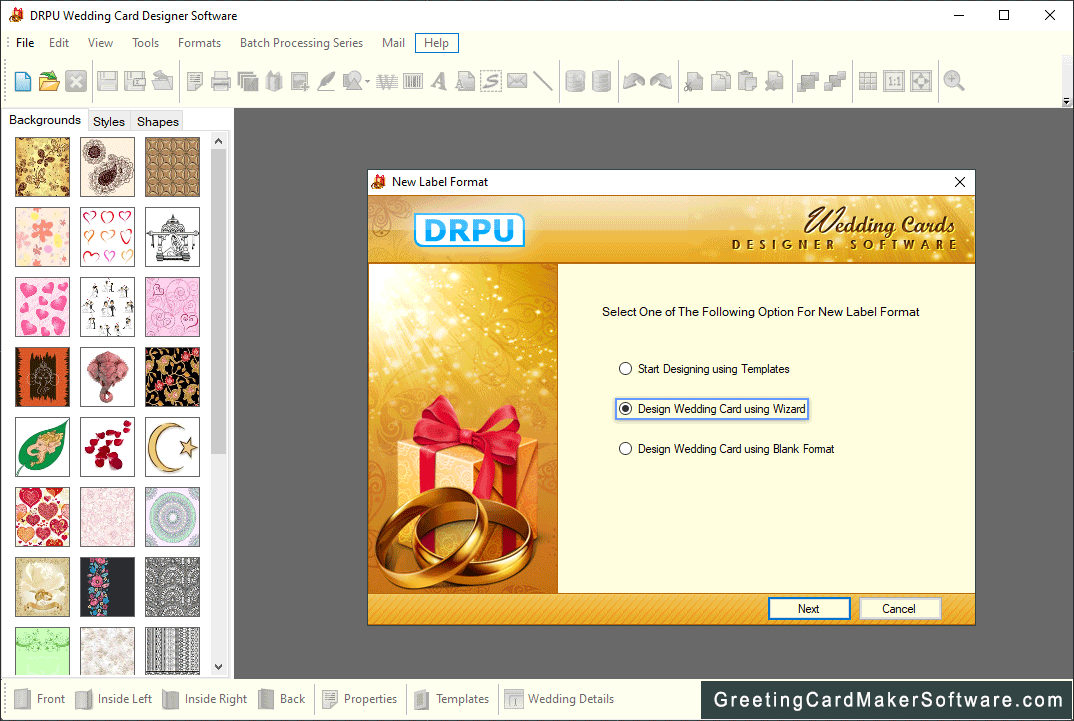Expand toolbar overflow arrow at right edge
The image size is (1074, 721).
click(x=1066, y=101)
